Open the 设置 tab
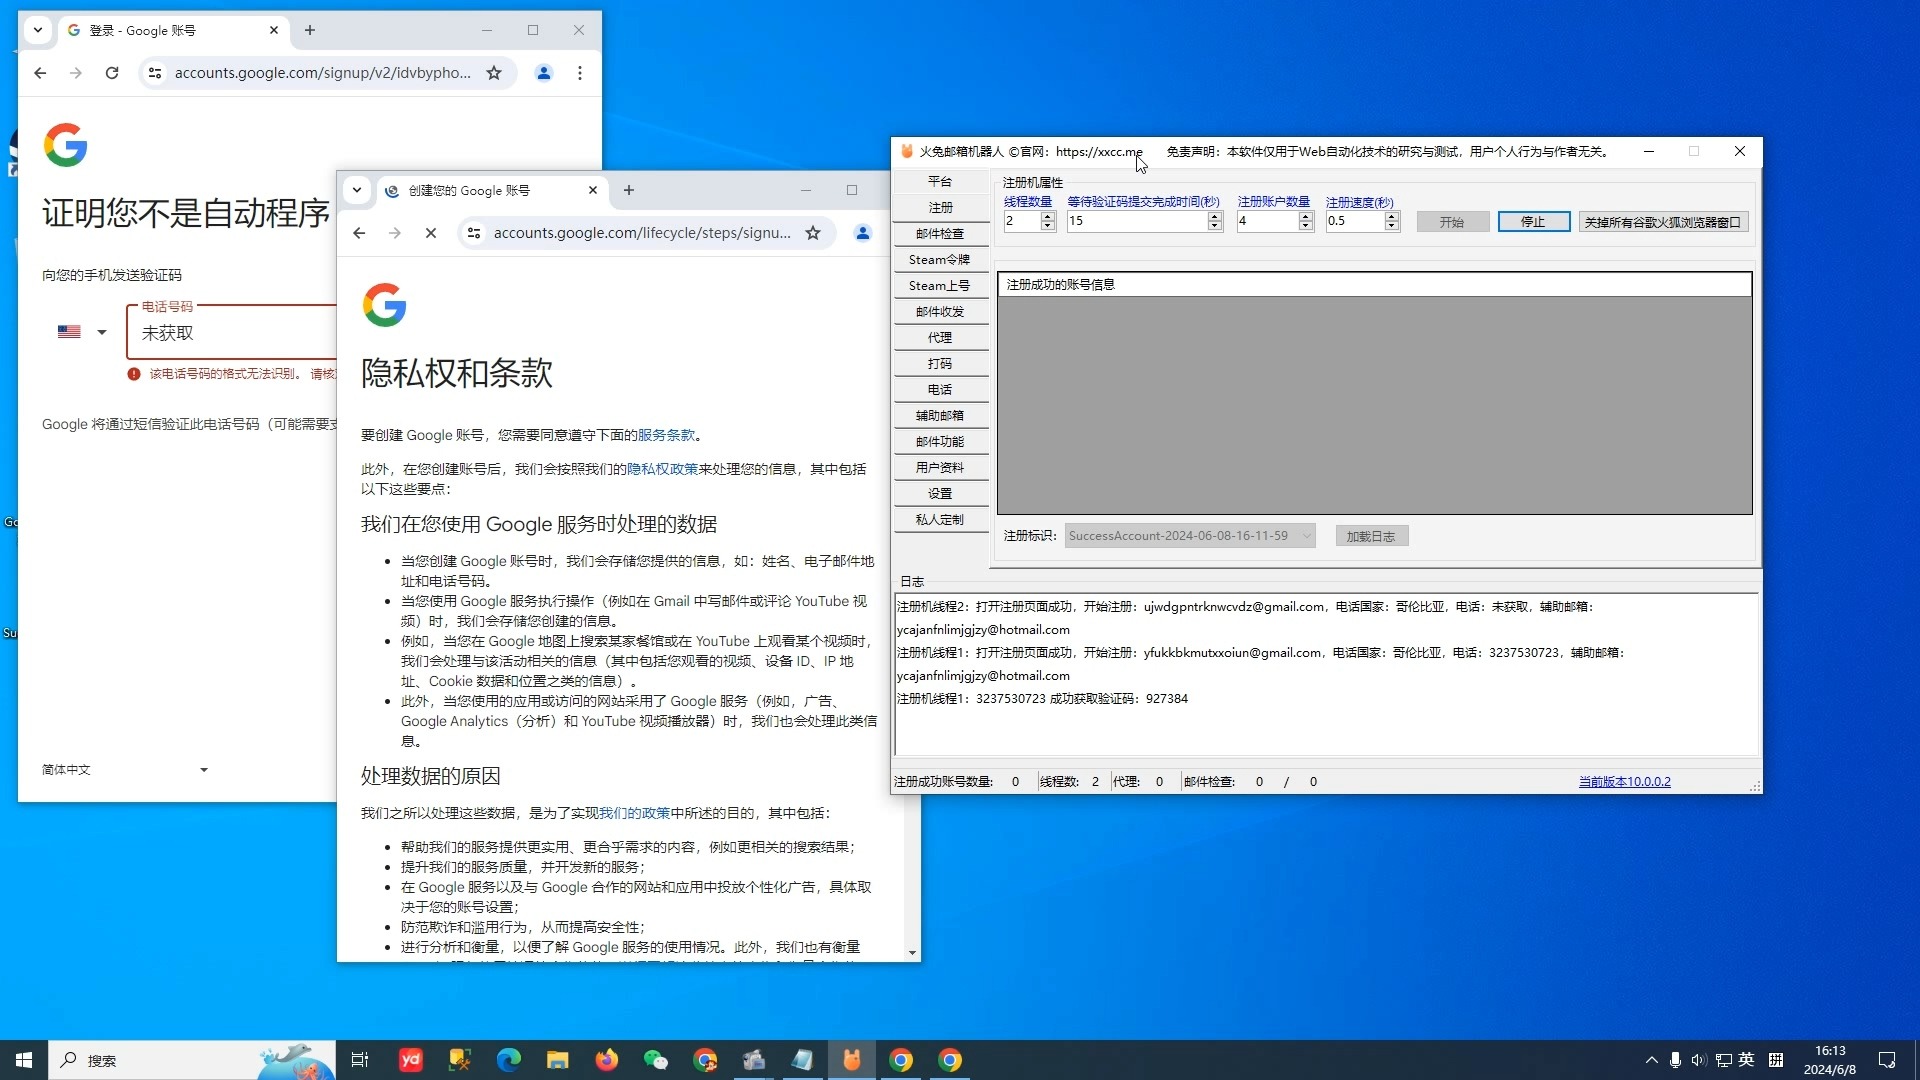The width and height of the screenshot is (1920, 1080). 940,494
